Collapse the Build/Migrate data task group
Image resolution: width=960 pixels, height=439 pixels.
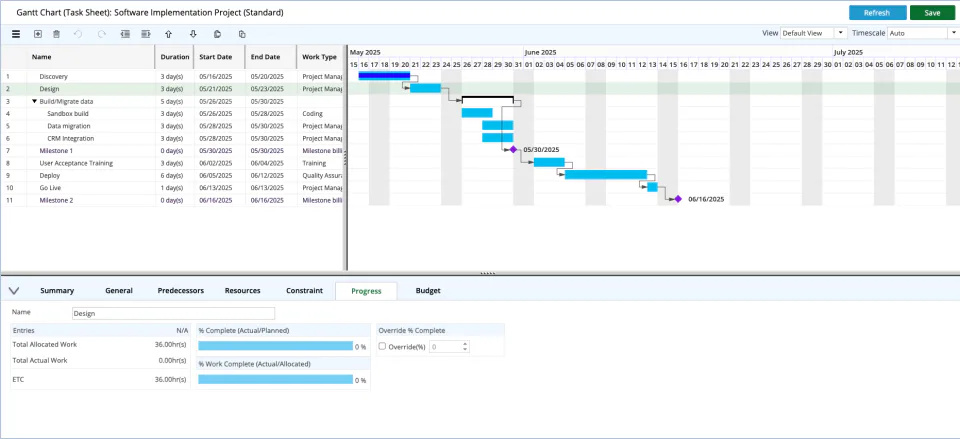[x=35, y=102]
